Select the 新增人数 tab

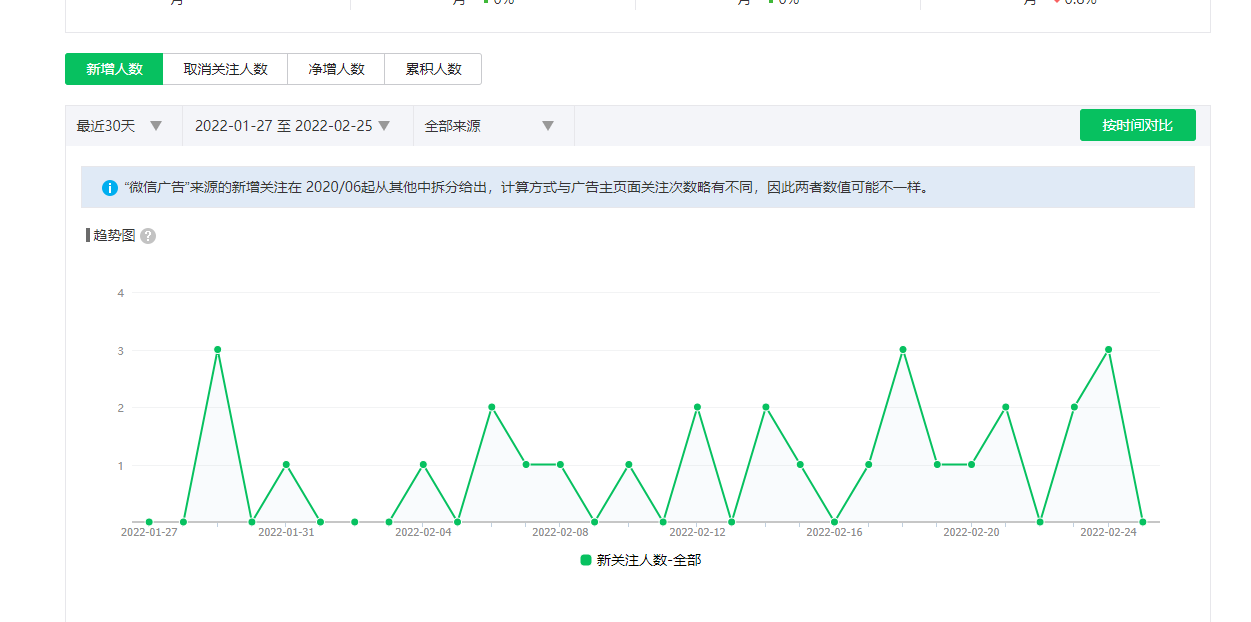[x=114, y=69]
